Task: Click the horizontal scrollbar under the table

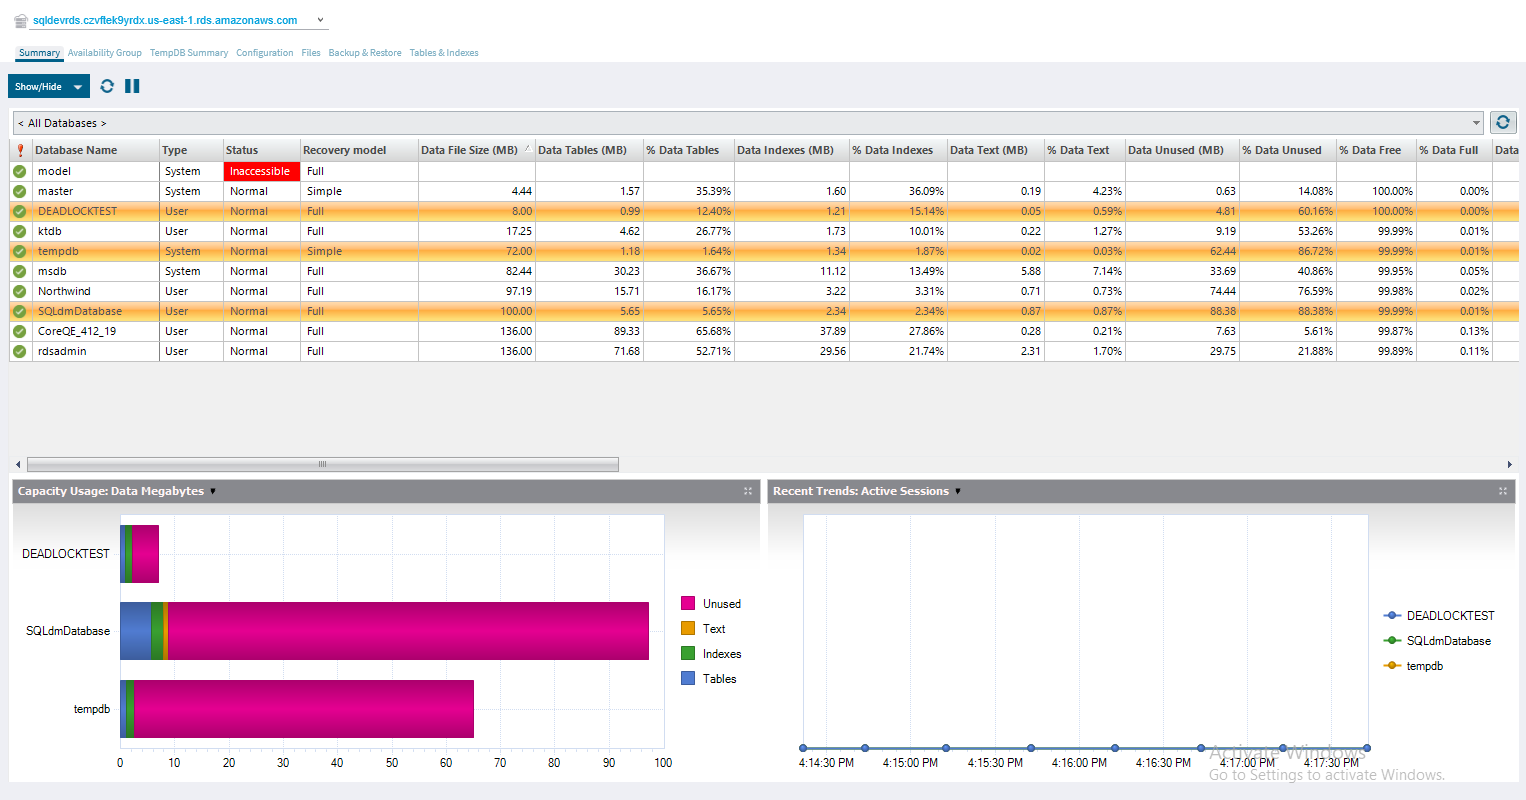Action: (x=322, y=464)
